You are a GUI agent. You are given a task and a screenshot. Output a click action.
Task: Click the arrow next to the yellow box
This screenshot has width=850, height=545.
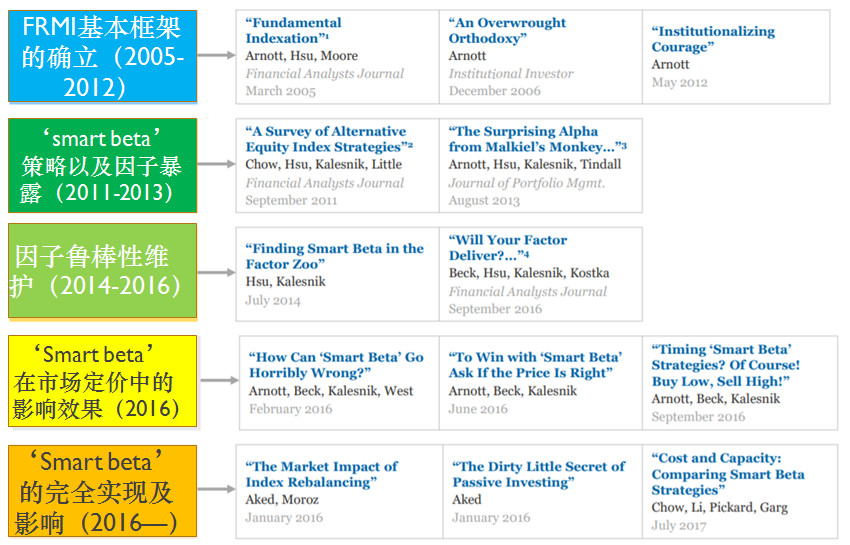click(x=219, y=381)
